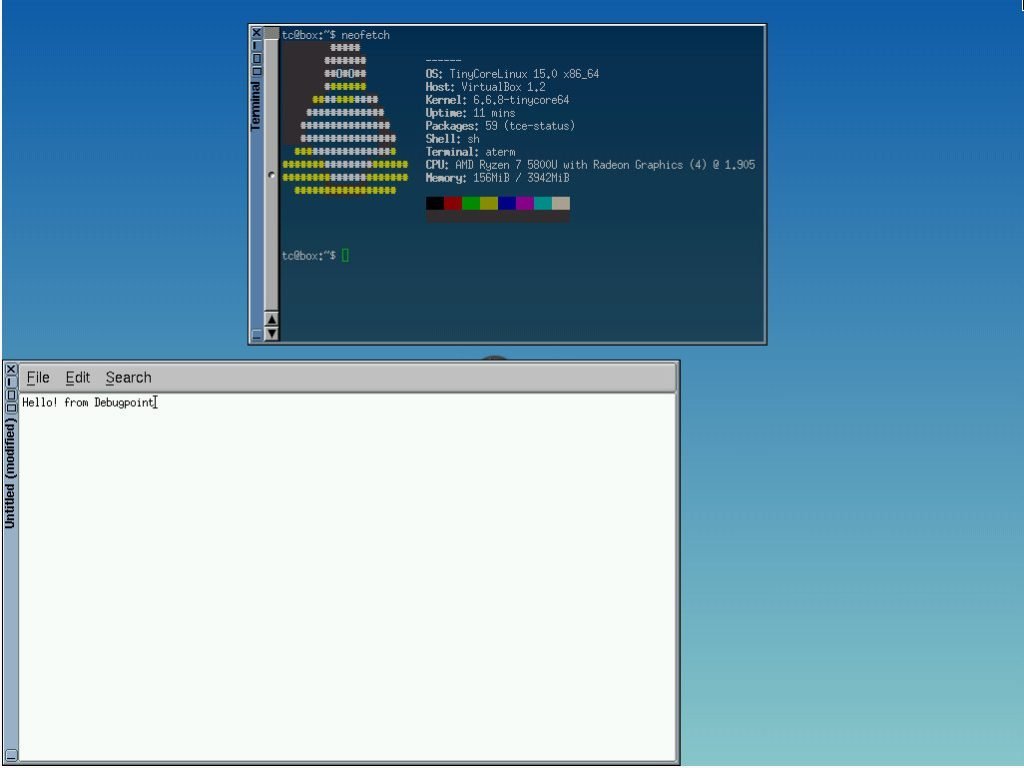Maximize Terminal height with the tall rectangle button
Image resolution: width=1024 pixels, height=768 pixels.
(257, 58)
